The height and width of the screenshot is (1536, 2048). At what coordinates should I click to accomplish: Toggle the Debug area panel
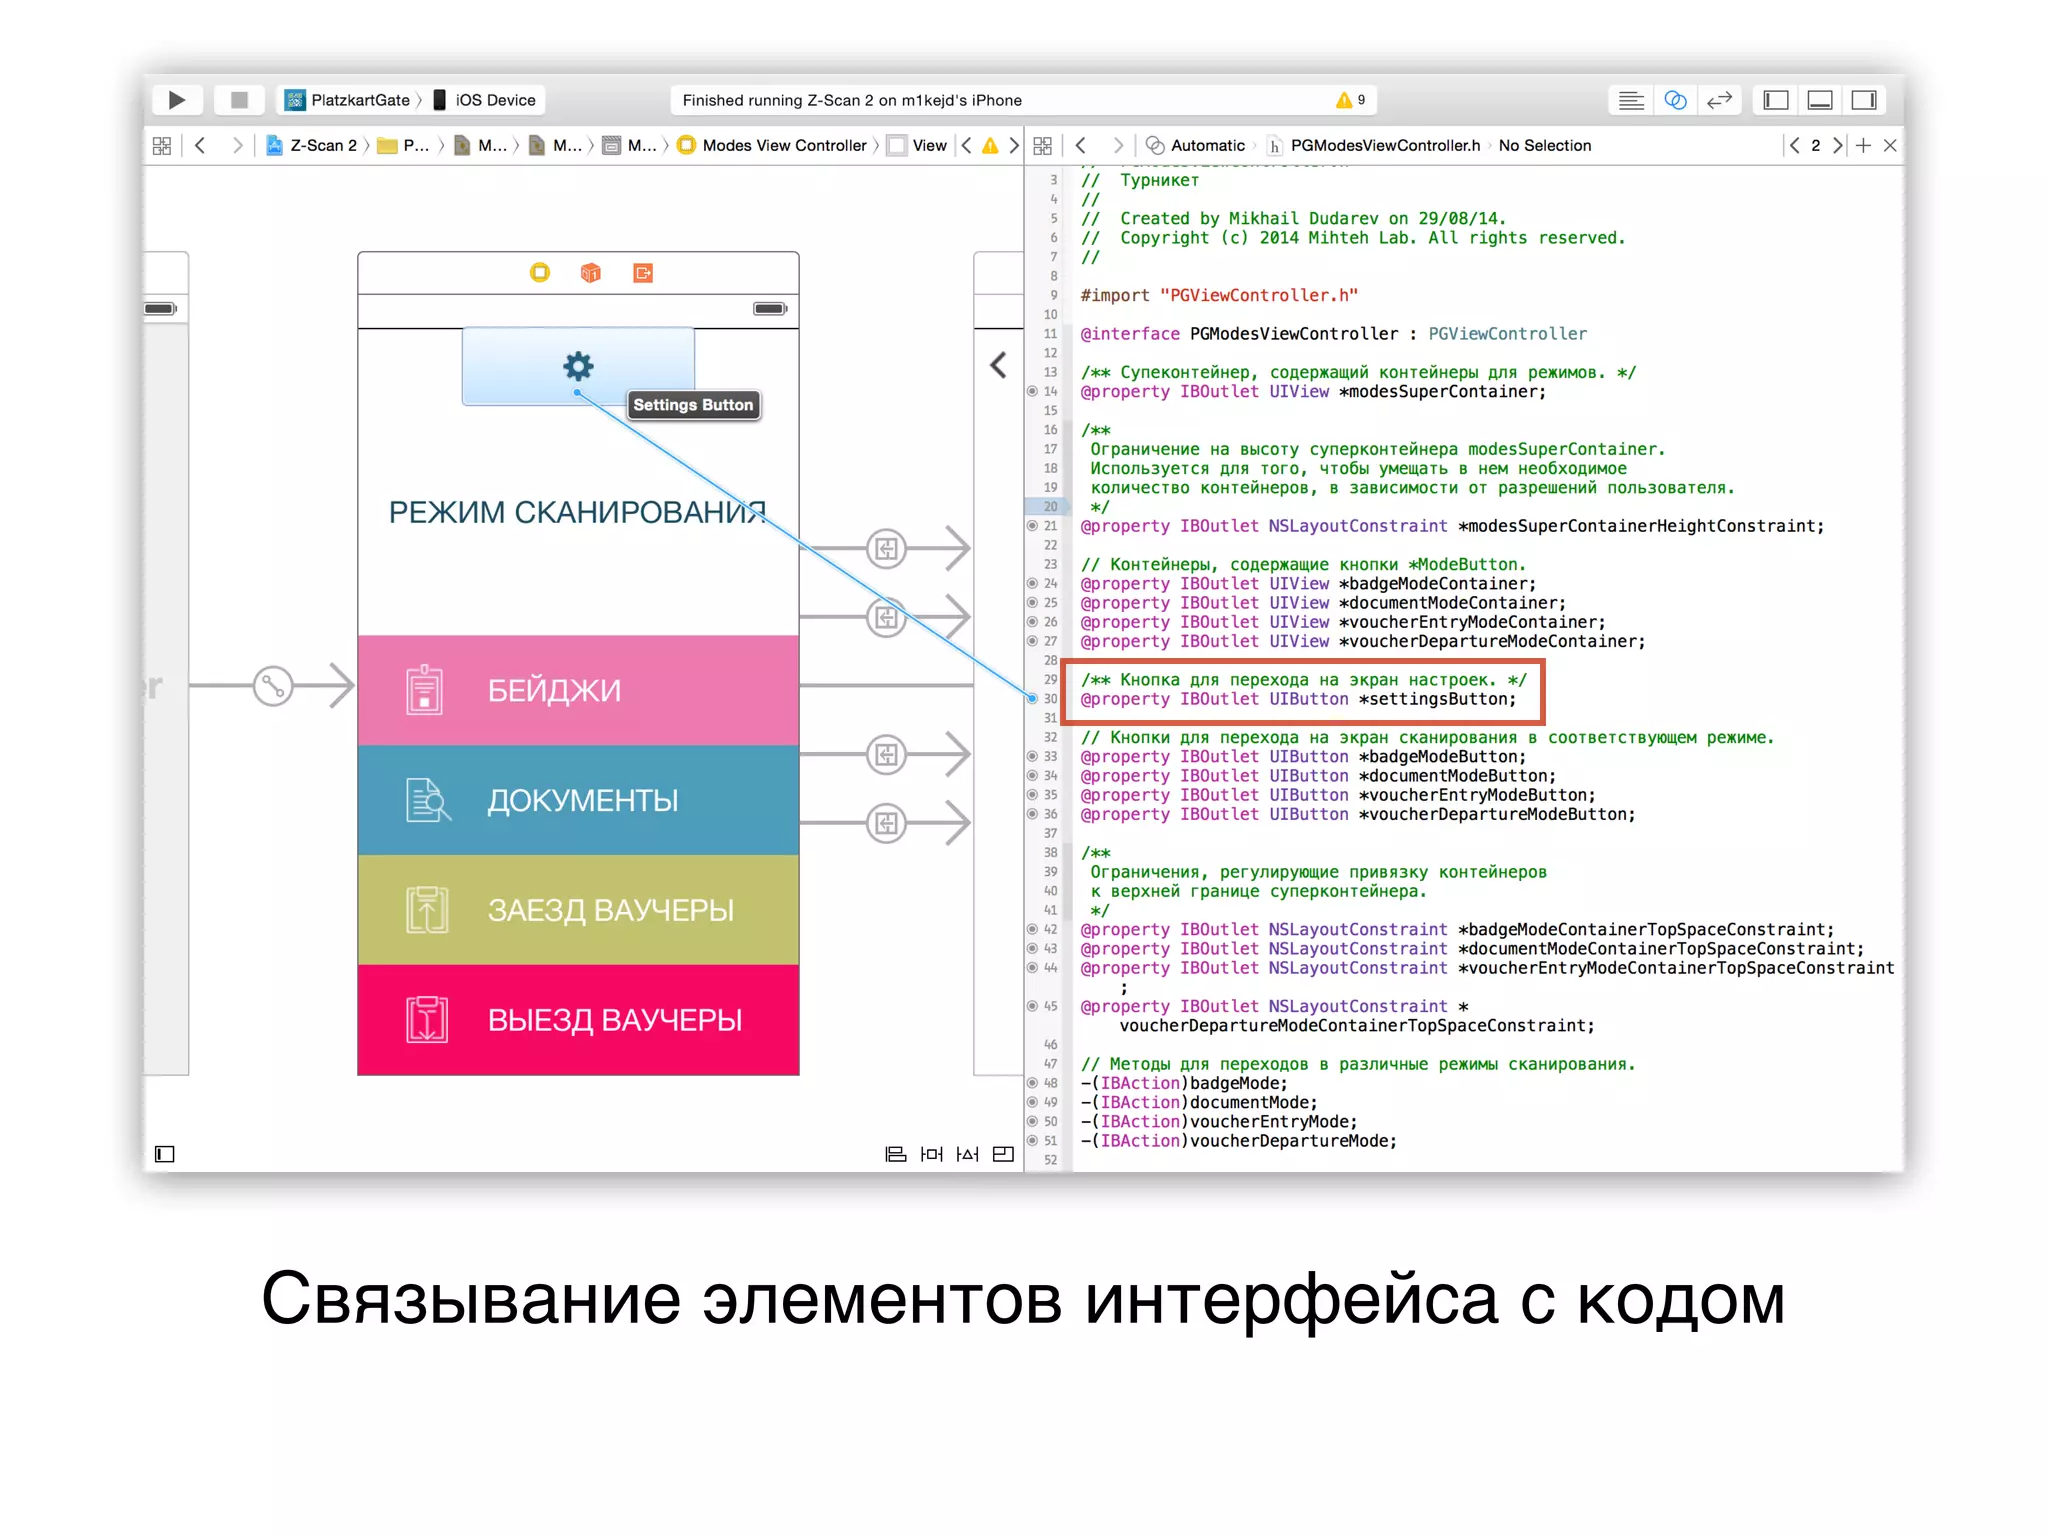click(x=1820, y=100)
